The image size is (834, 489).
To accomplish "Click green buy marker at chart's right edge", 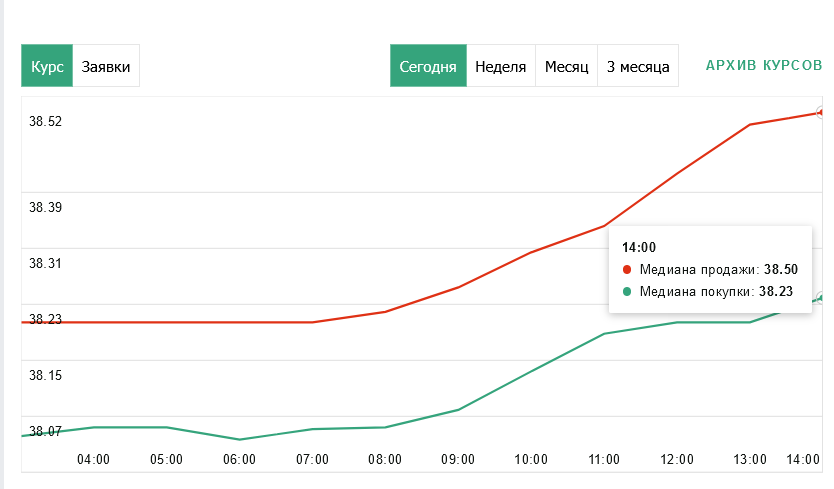I will click(822, 298).
